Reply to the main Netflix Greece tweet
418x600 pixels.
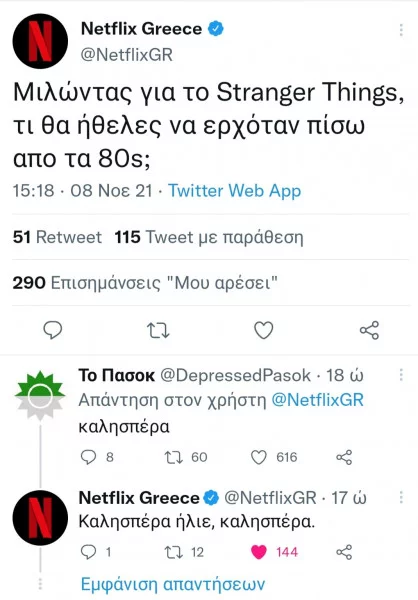(52, 330)
